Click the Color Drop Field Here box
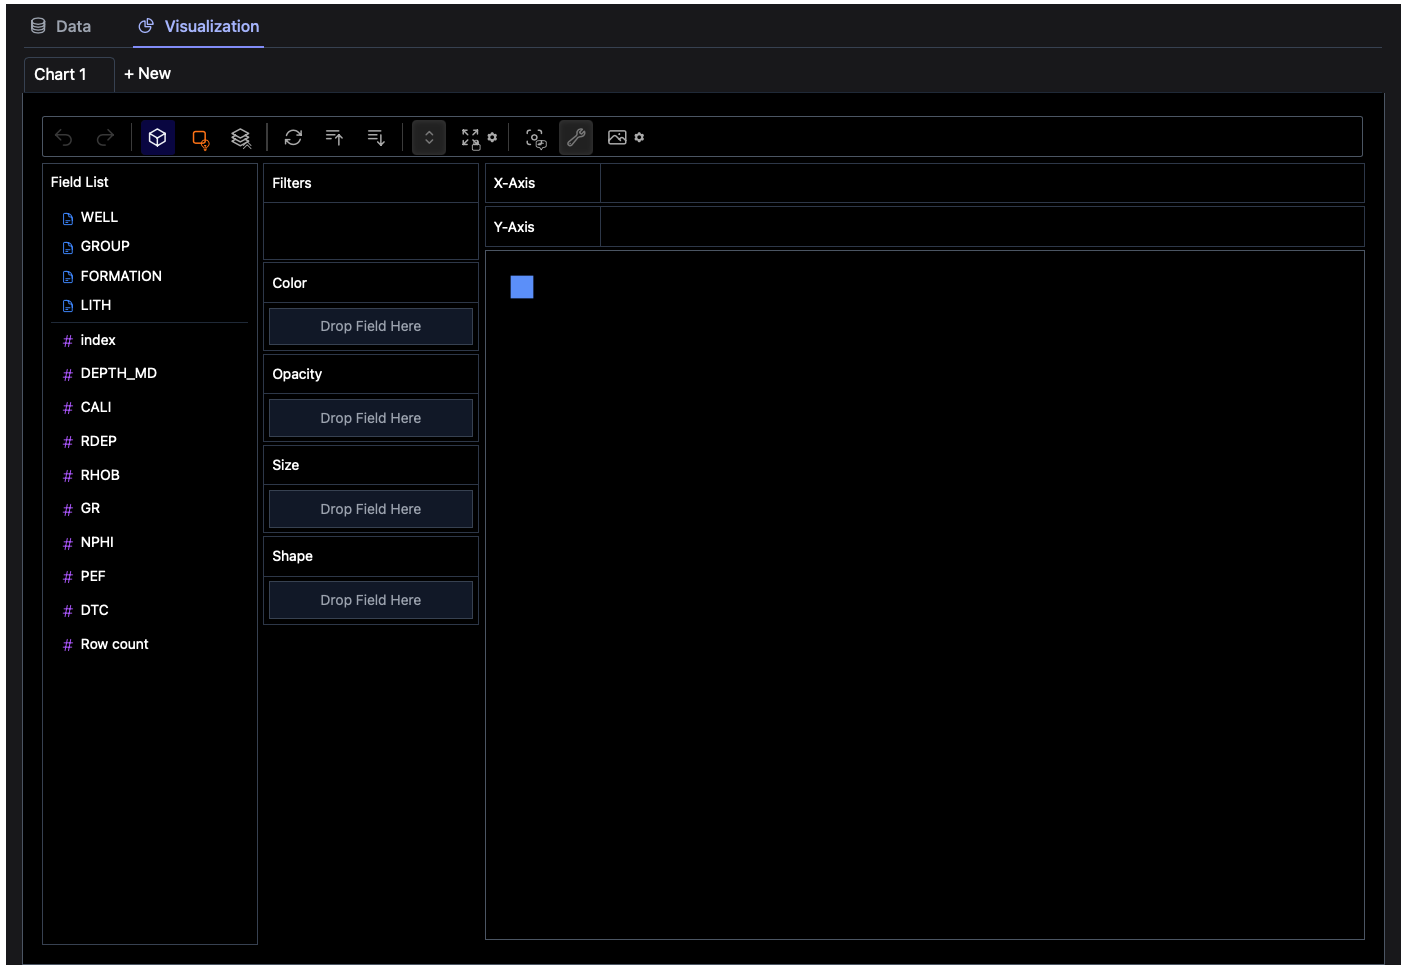This screenshot has height=972, width=1408. 370,326
